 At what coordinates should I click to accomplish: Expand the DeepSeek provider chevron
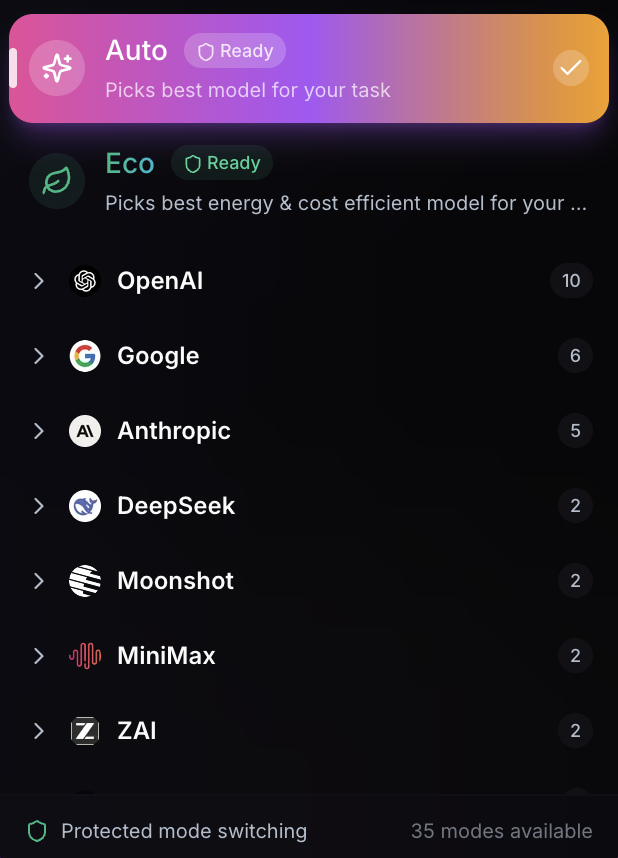tap(39, 506)
